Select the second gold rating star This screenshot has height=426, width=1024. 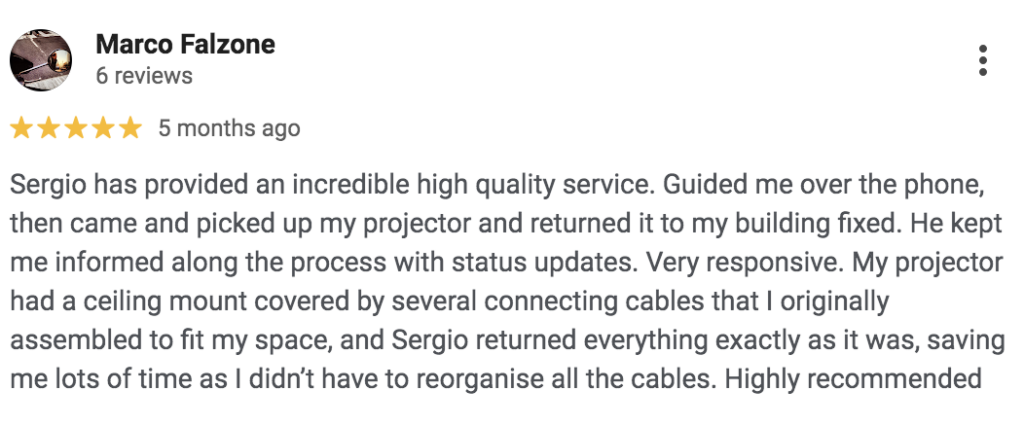click(49, 128)
